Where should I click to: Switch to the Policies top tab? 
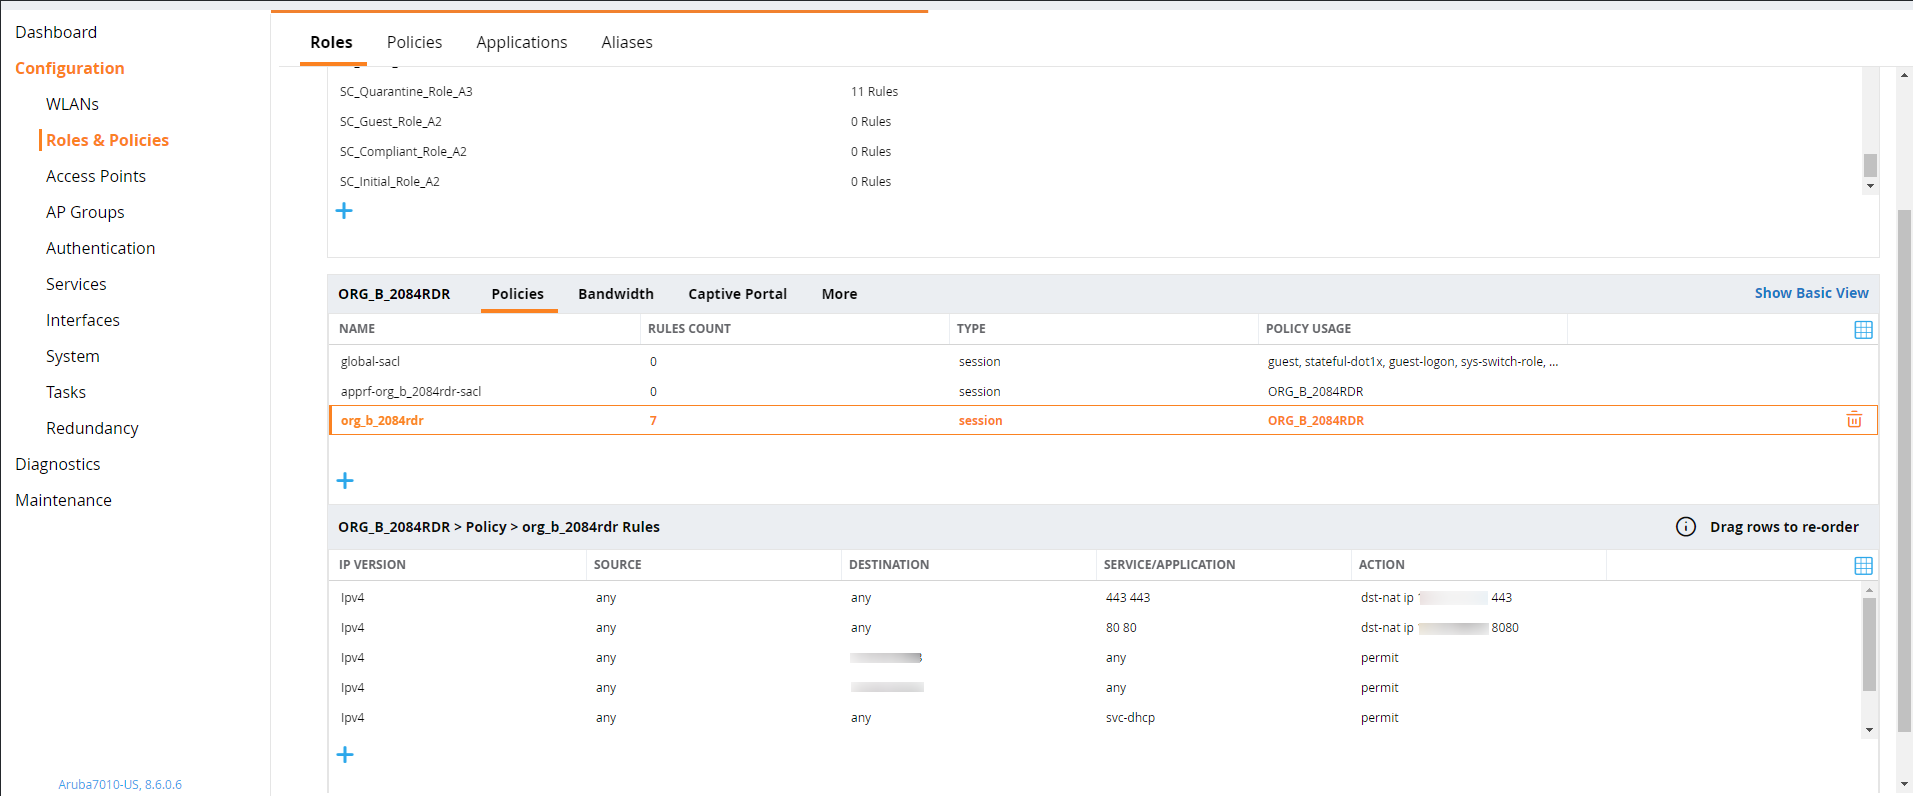pos(414,42)
